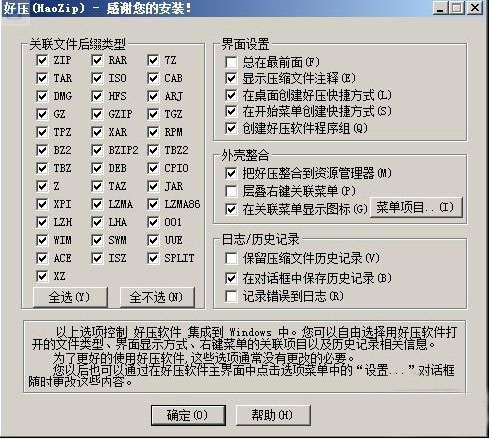This screenshot has height=439, width=489.
Task: Toggle 在关联菜单显示图标(G) checkbox
Action: pos(231,210)
